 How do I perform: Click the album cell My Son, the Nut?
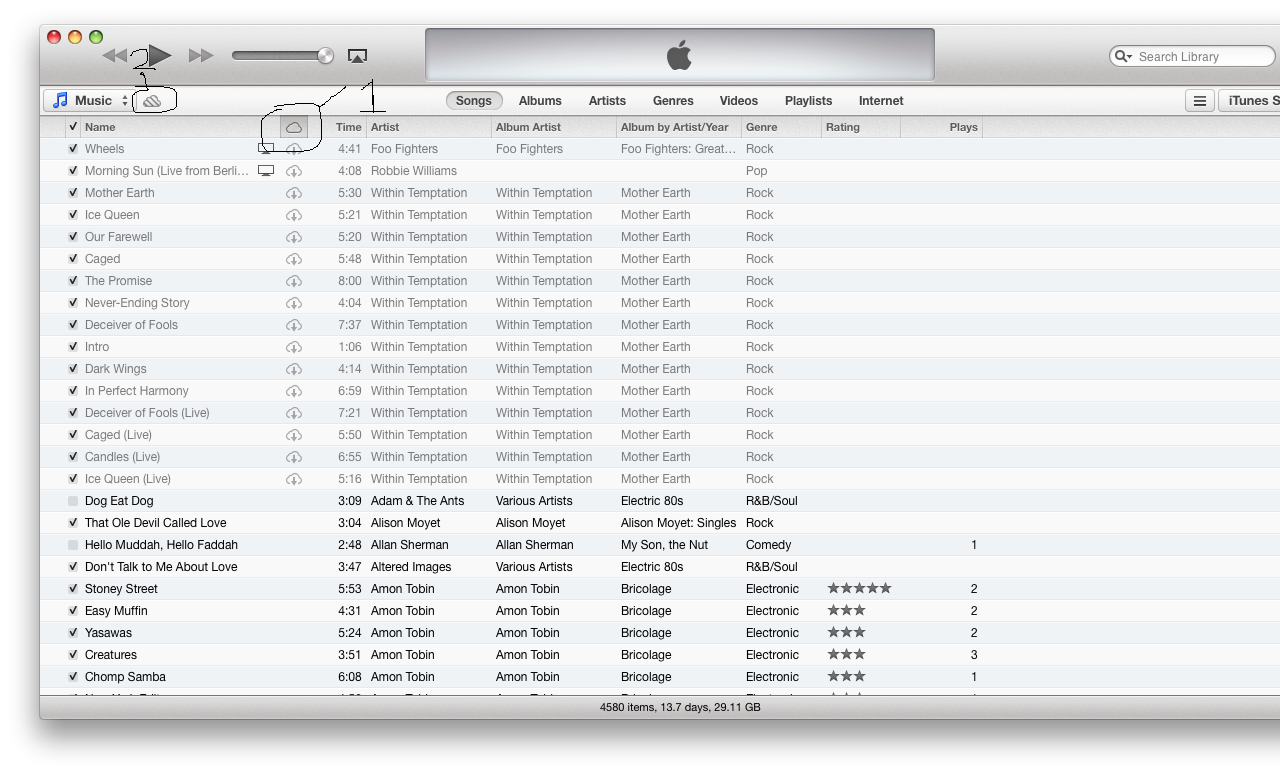(664, 545)
